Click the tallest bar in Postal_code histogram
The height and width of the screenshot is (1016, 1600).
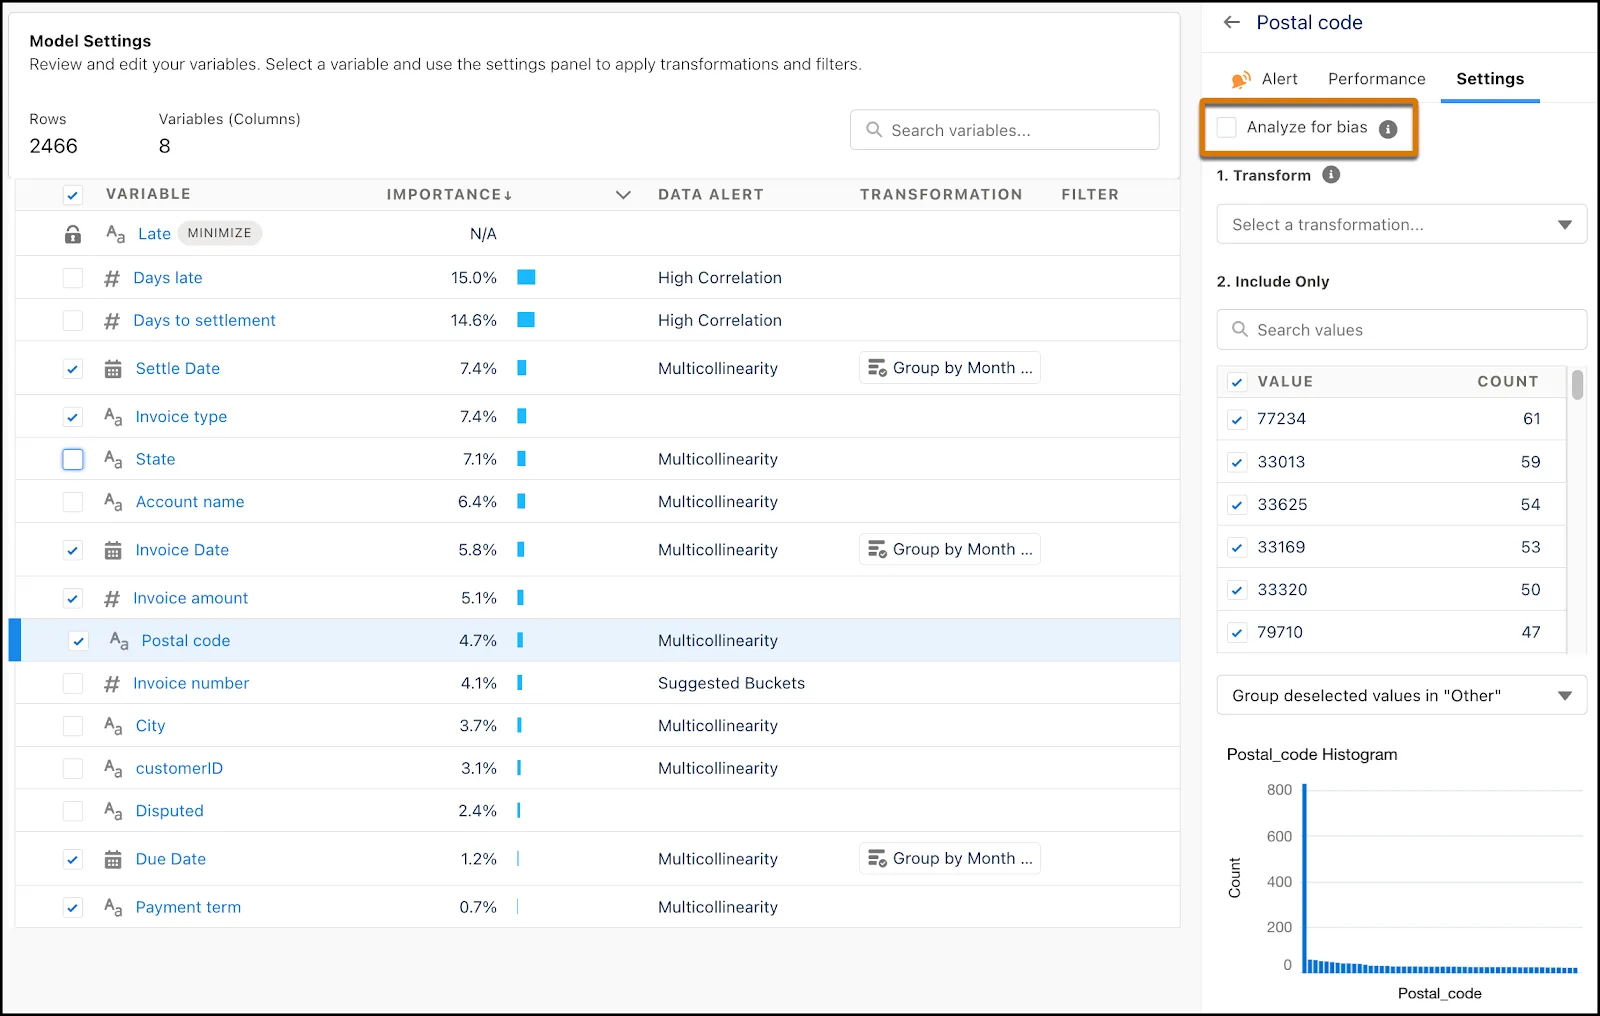pyautogui.click(x=1305, y=879)
